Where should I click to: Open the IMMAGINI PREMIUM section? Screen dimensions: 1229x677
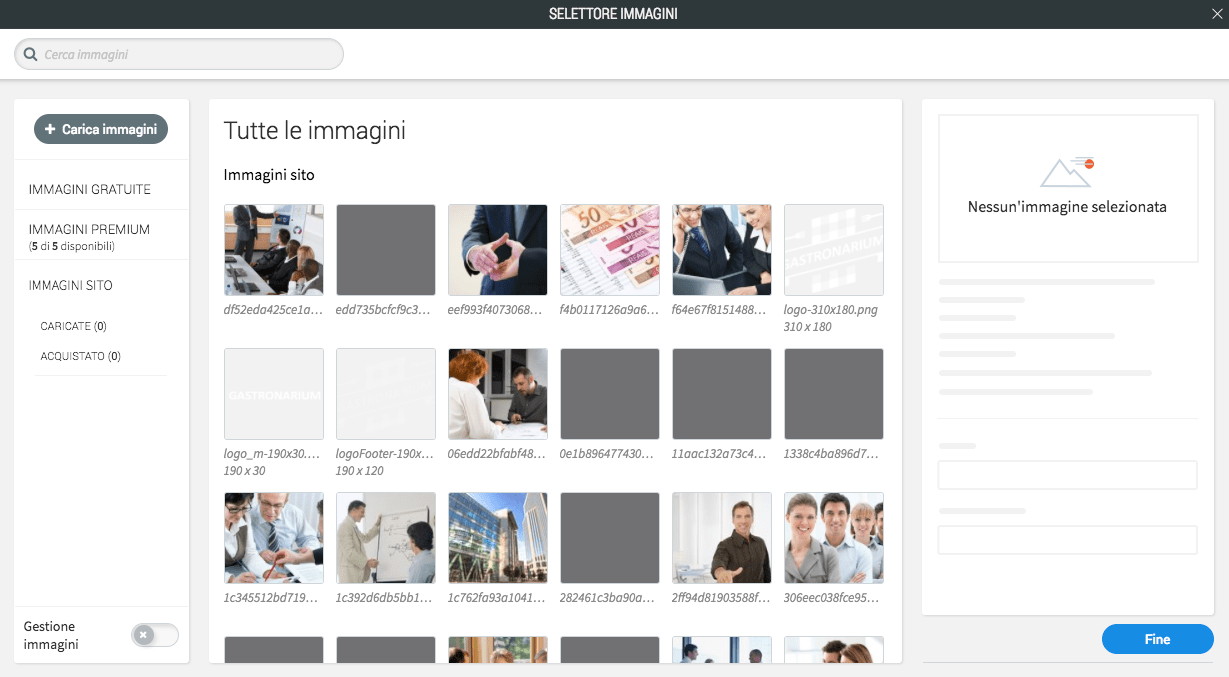(90, 229)
